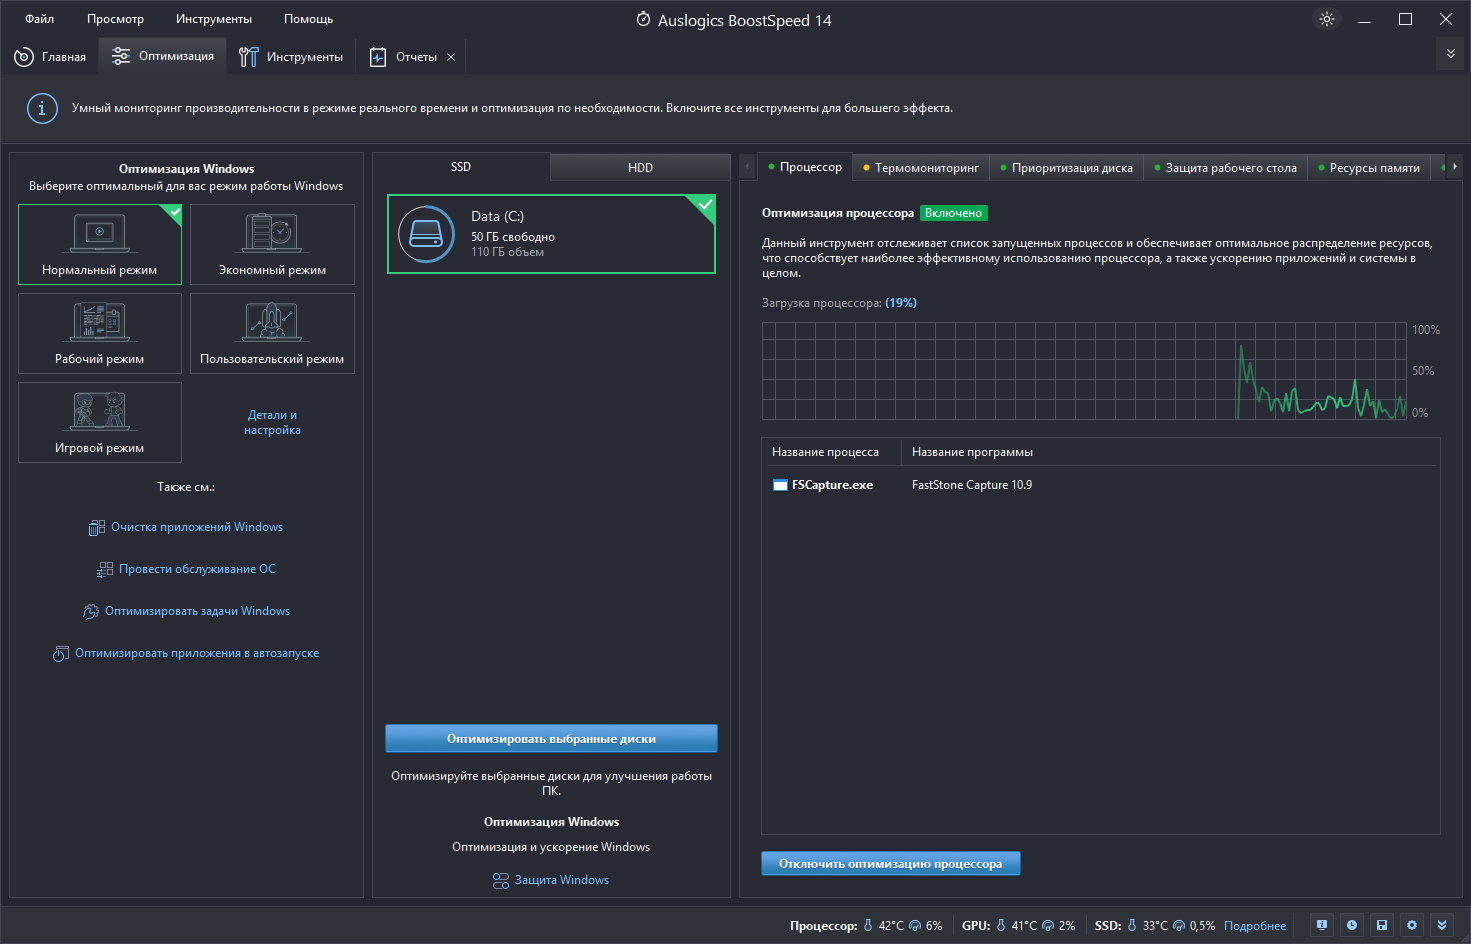The width and height of the screenshot is (1471, 944).
Task: Click the GPU load gauge icon
Action: tap(1048, 926)
